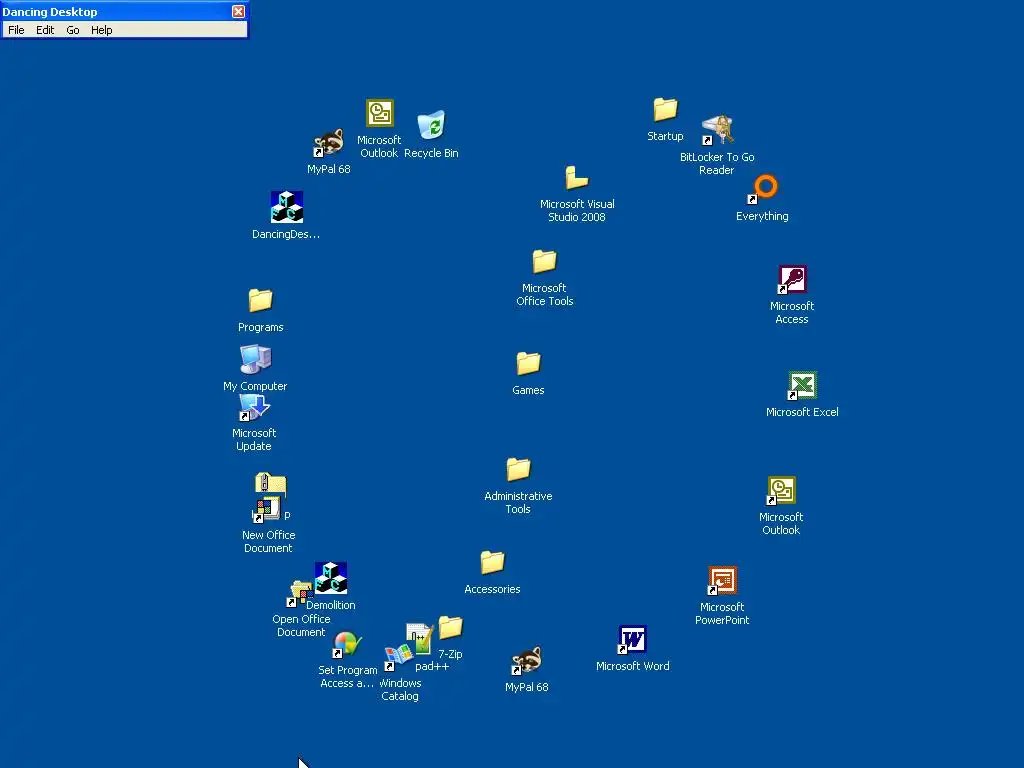
Task: Click the Microsoft Visual Studio 2008 folder
Action: pyautogui.click(x=577, y=177)
